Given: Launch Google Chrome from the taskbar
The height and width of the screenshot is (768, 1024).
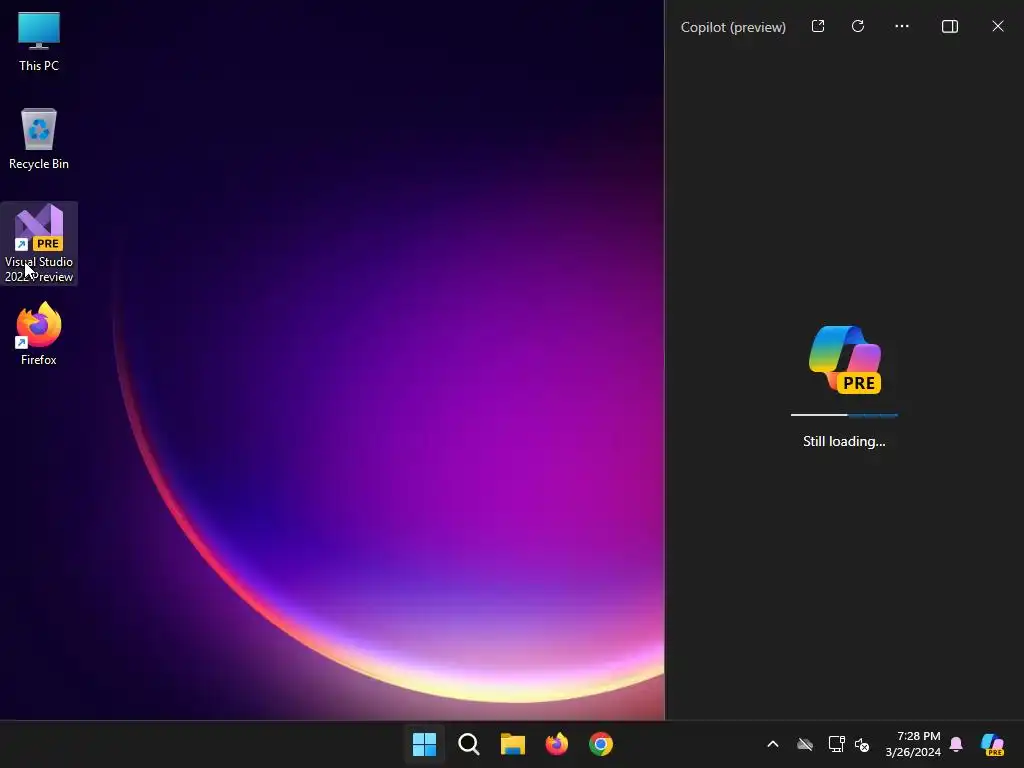Looking at the screenshot, I should coord(601,744).
